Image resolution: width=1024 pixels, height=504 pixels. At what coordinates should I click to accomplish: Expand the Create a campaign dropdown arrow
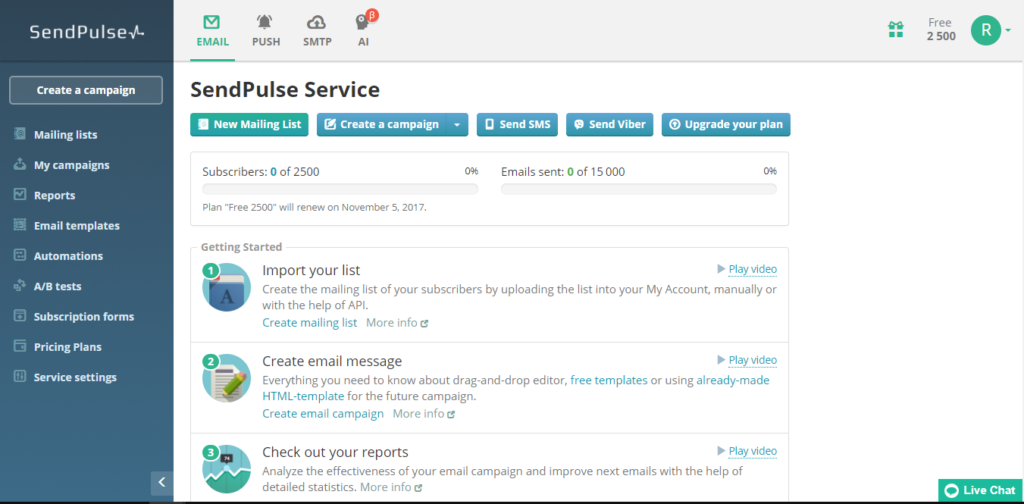pos(457,125)
